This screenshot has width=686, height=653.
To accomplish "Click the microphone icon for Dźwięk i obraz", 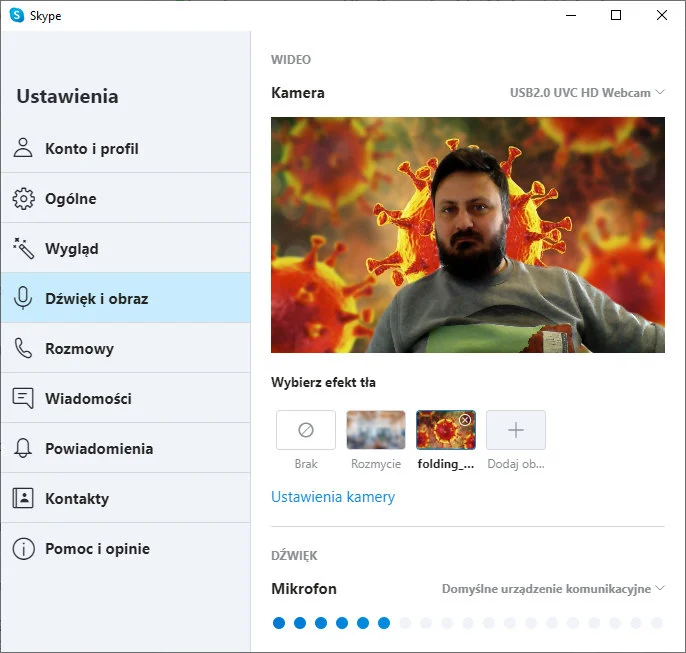I will click(23, 298).
